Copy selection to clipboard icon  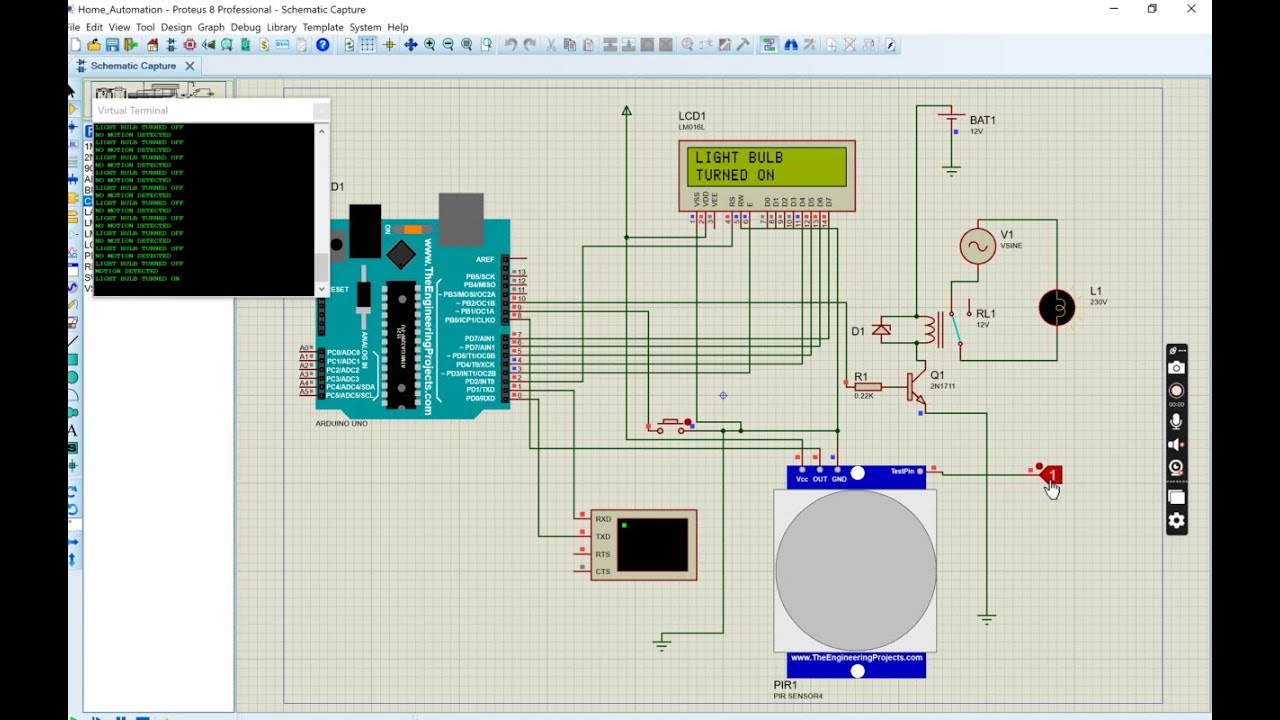[570, 45]
